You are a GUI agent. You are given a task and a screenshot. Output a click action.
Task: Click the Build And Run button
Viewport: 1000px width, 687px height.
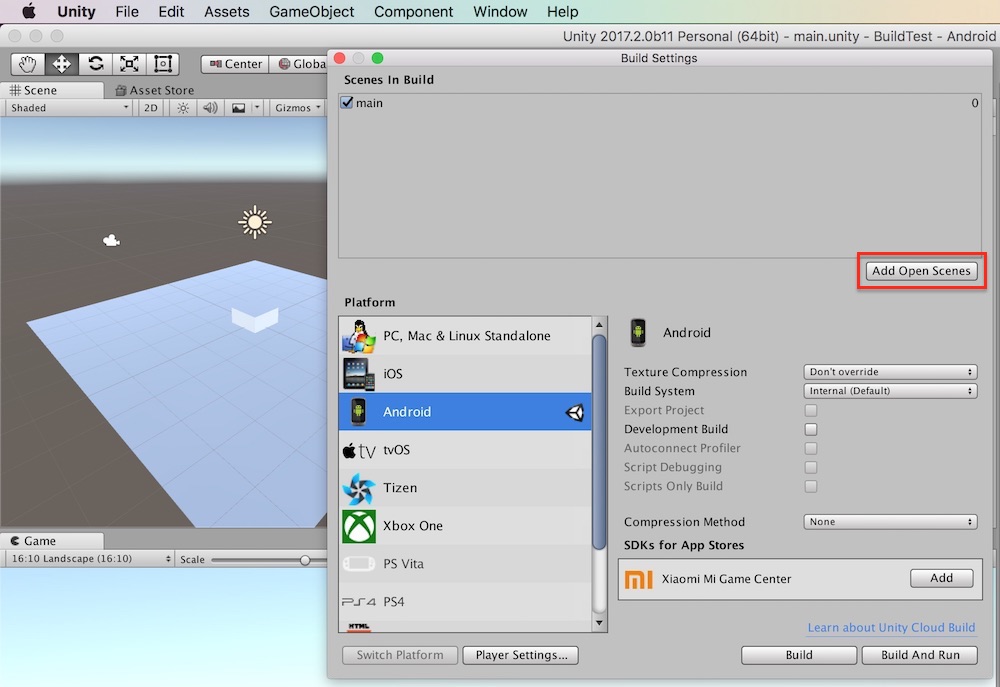pyautogui.click(x=920, y=655)
